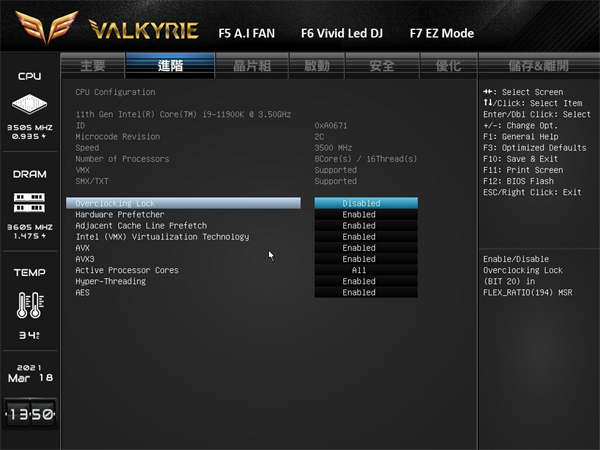Toggle the AVX3 Enabled setting
Screen dimensions: 600x450
click(366, 259)
